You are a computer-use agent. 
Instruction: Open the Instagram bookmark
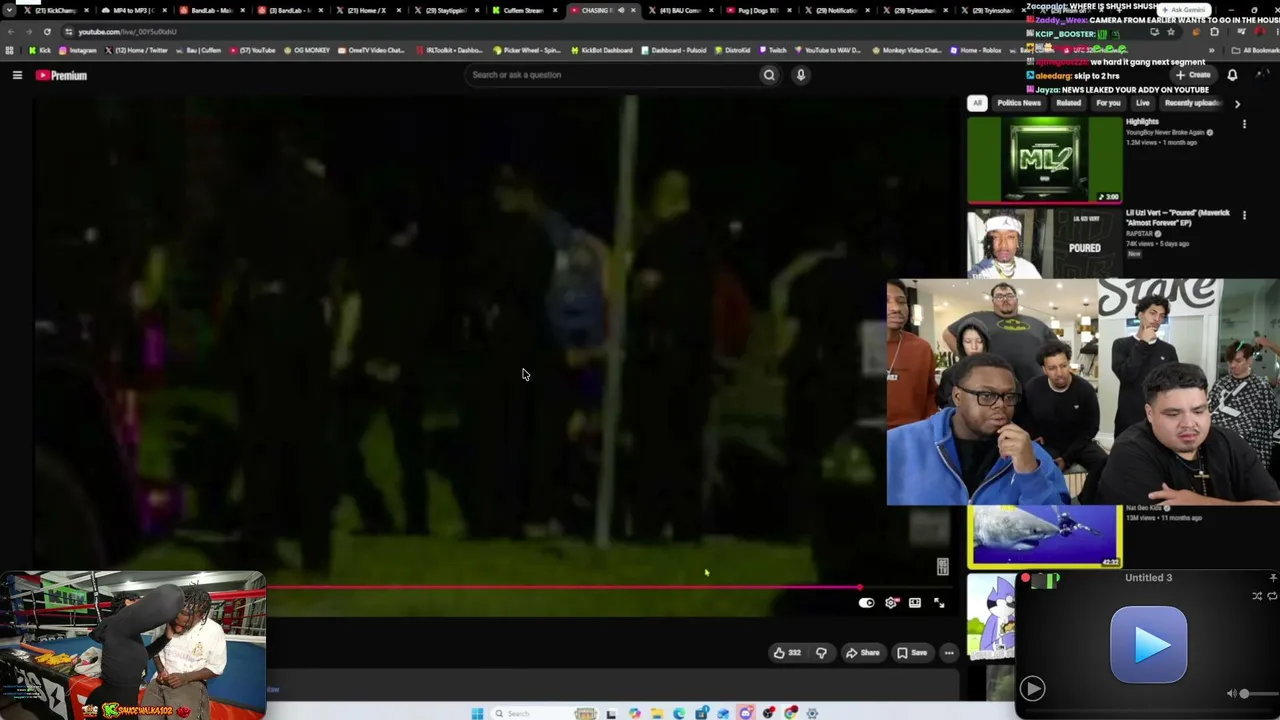pos(78,50)
